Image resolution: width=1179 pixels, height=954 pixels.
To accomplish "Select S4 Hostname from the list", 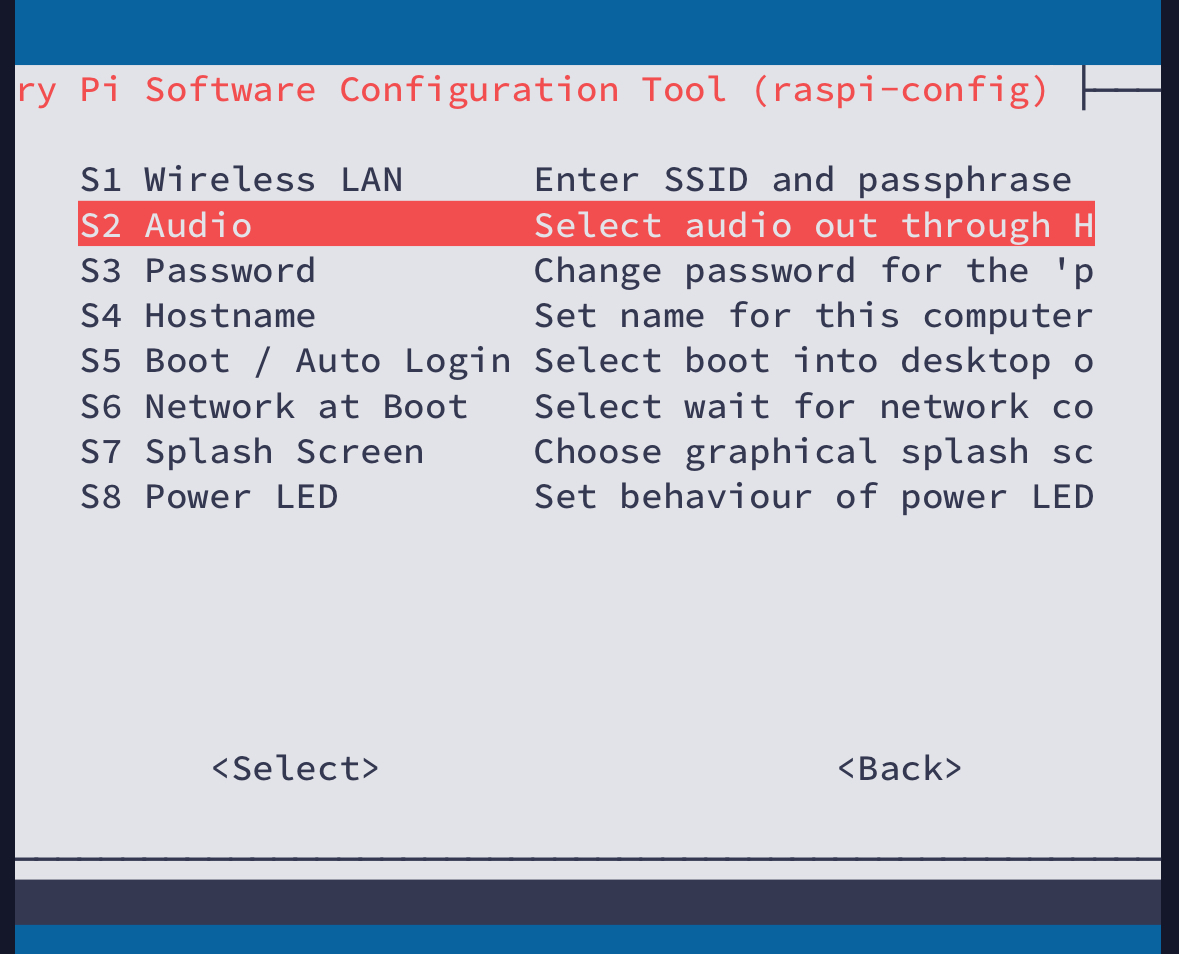I will [198, 316].
